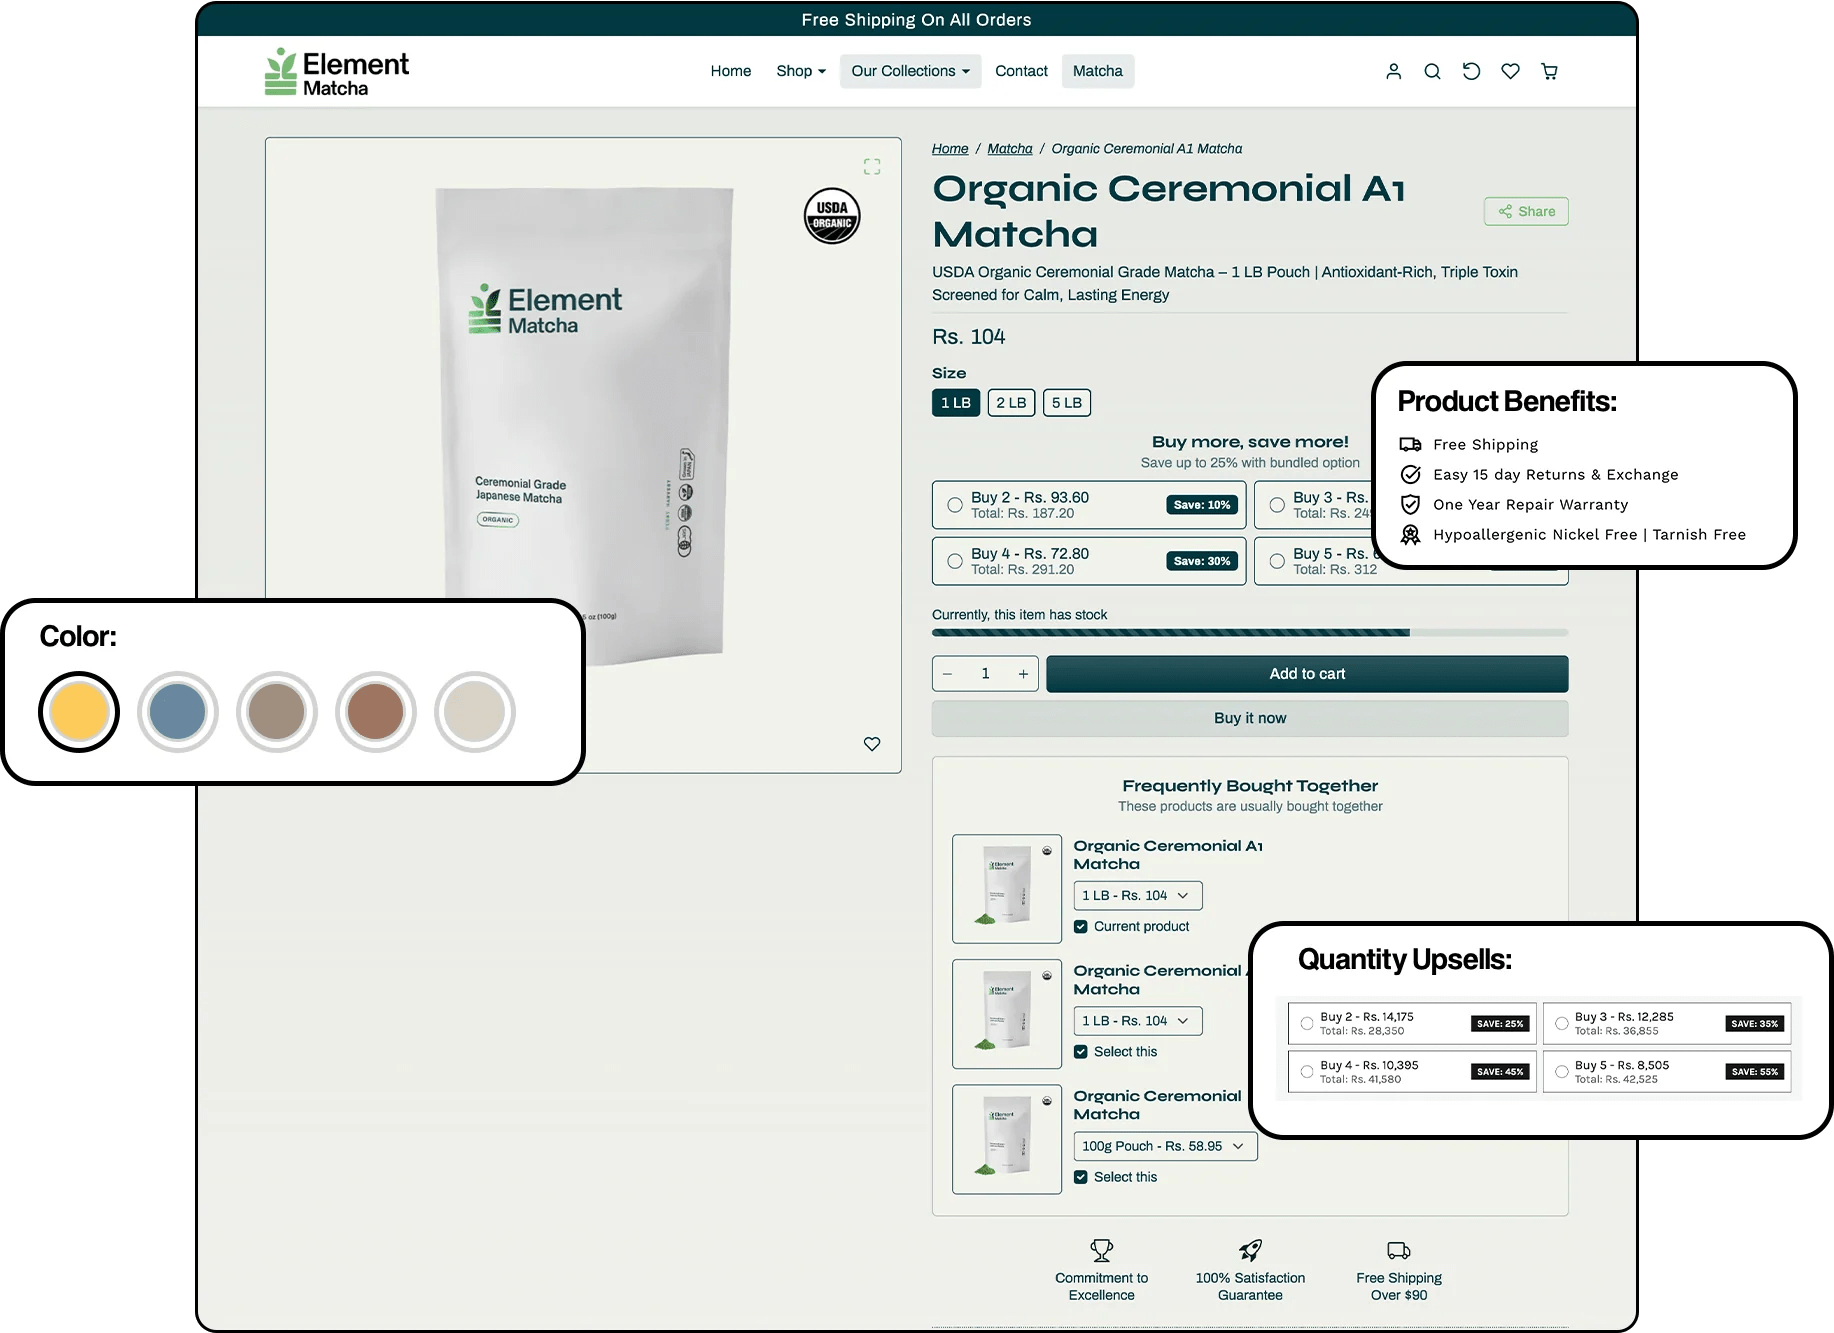Select the Buy 2 - Rs. 14,175 upsell
This screenshot has width=1834, height=1333.
point(1412,1024)
